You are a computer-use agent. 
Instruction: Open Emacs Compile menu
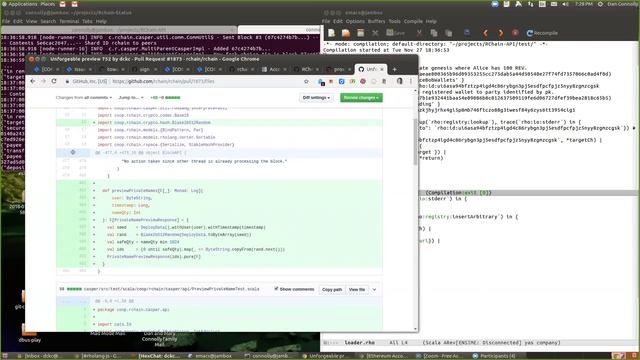point(413,21)
